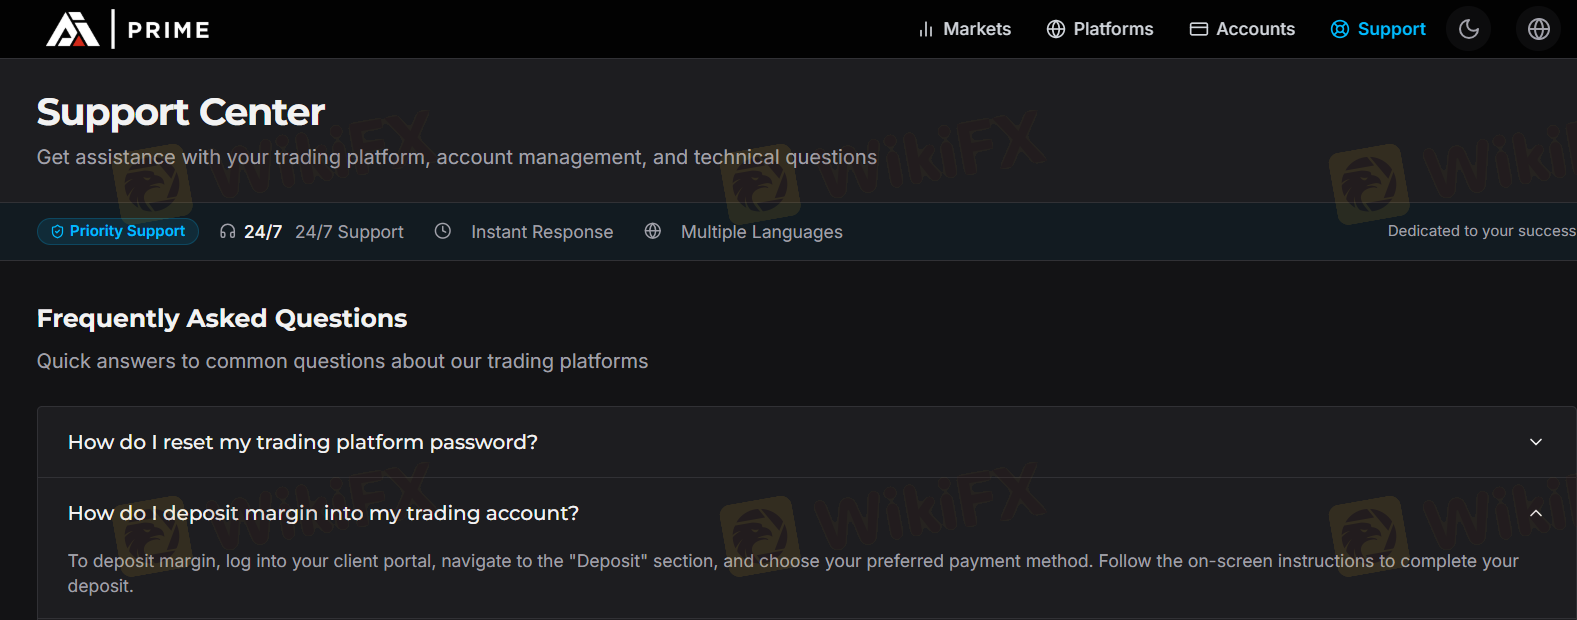Viewport: 1577px width, 620px height.
Task: Collapse the deposit margin question chevron
Action: coord(1536,513)
